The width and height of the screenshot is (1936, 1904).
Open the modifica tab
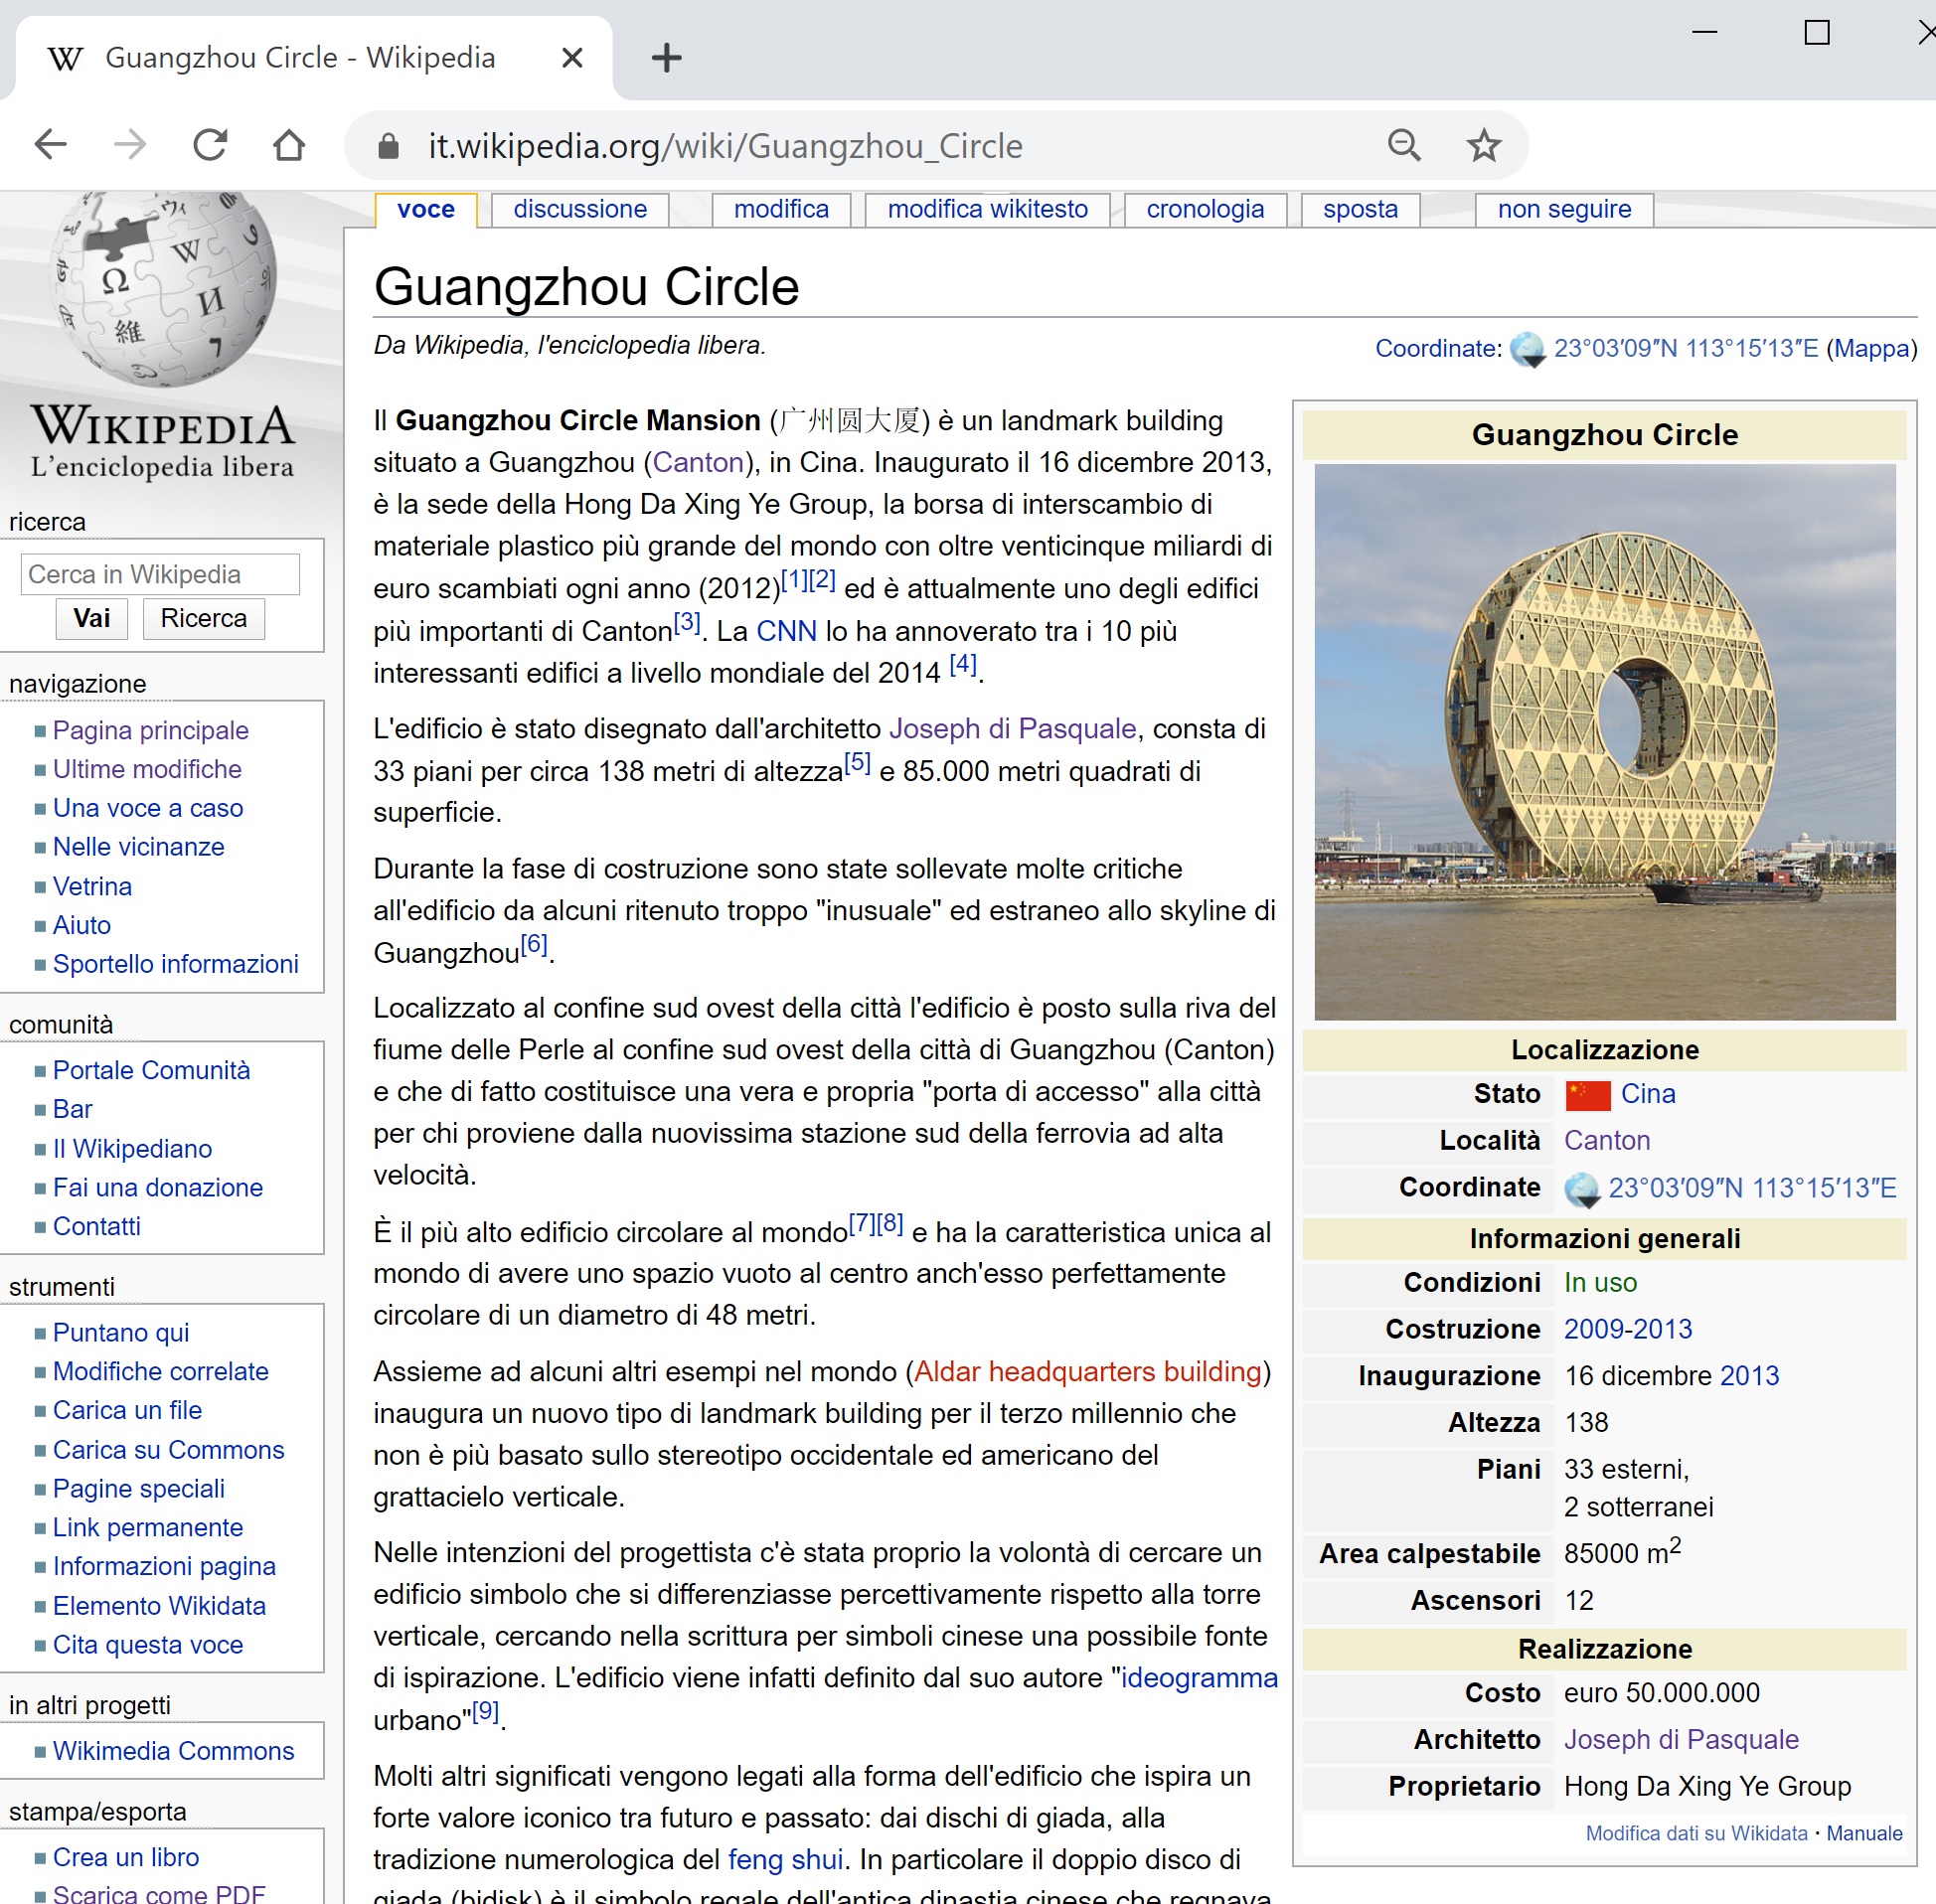tap(781, 210)
